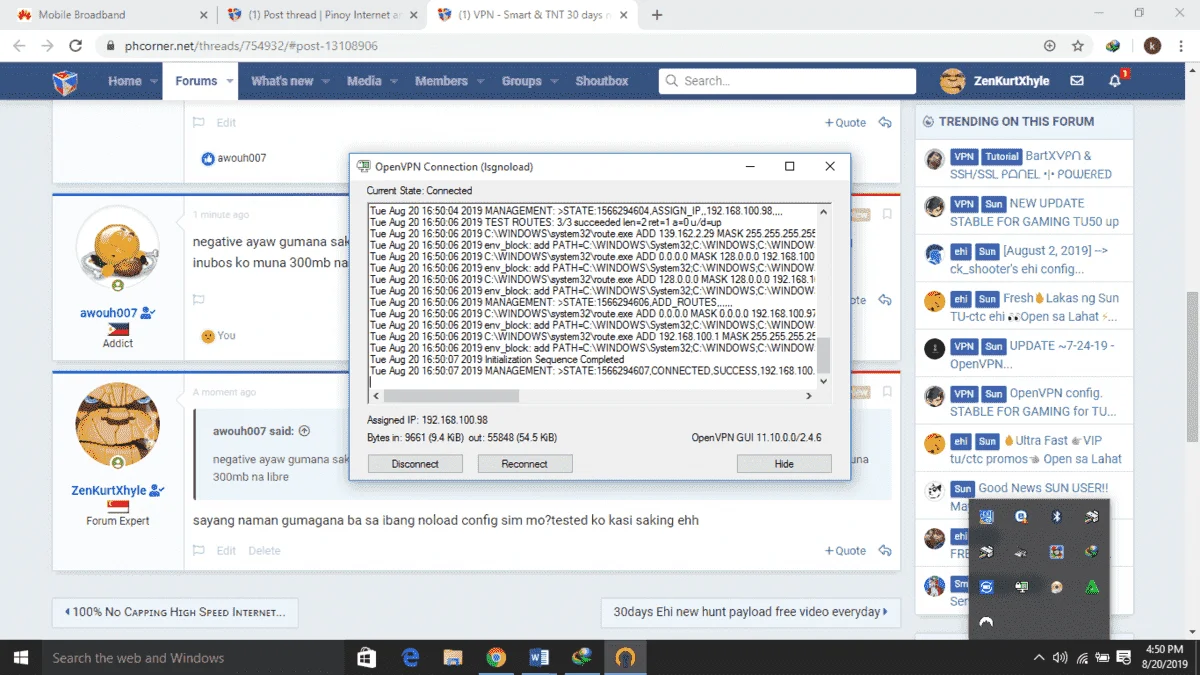This screenshot has width=1200, height=675.
Task: Click the browser Back arrow
Action: pos(19,46)
